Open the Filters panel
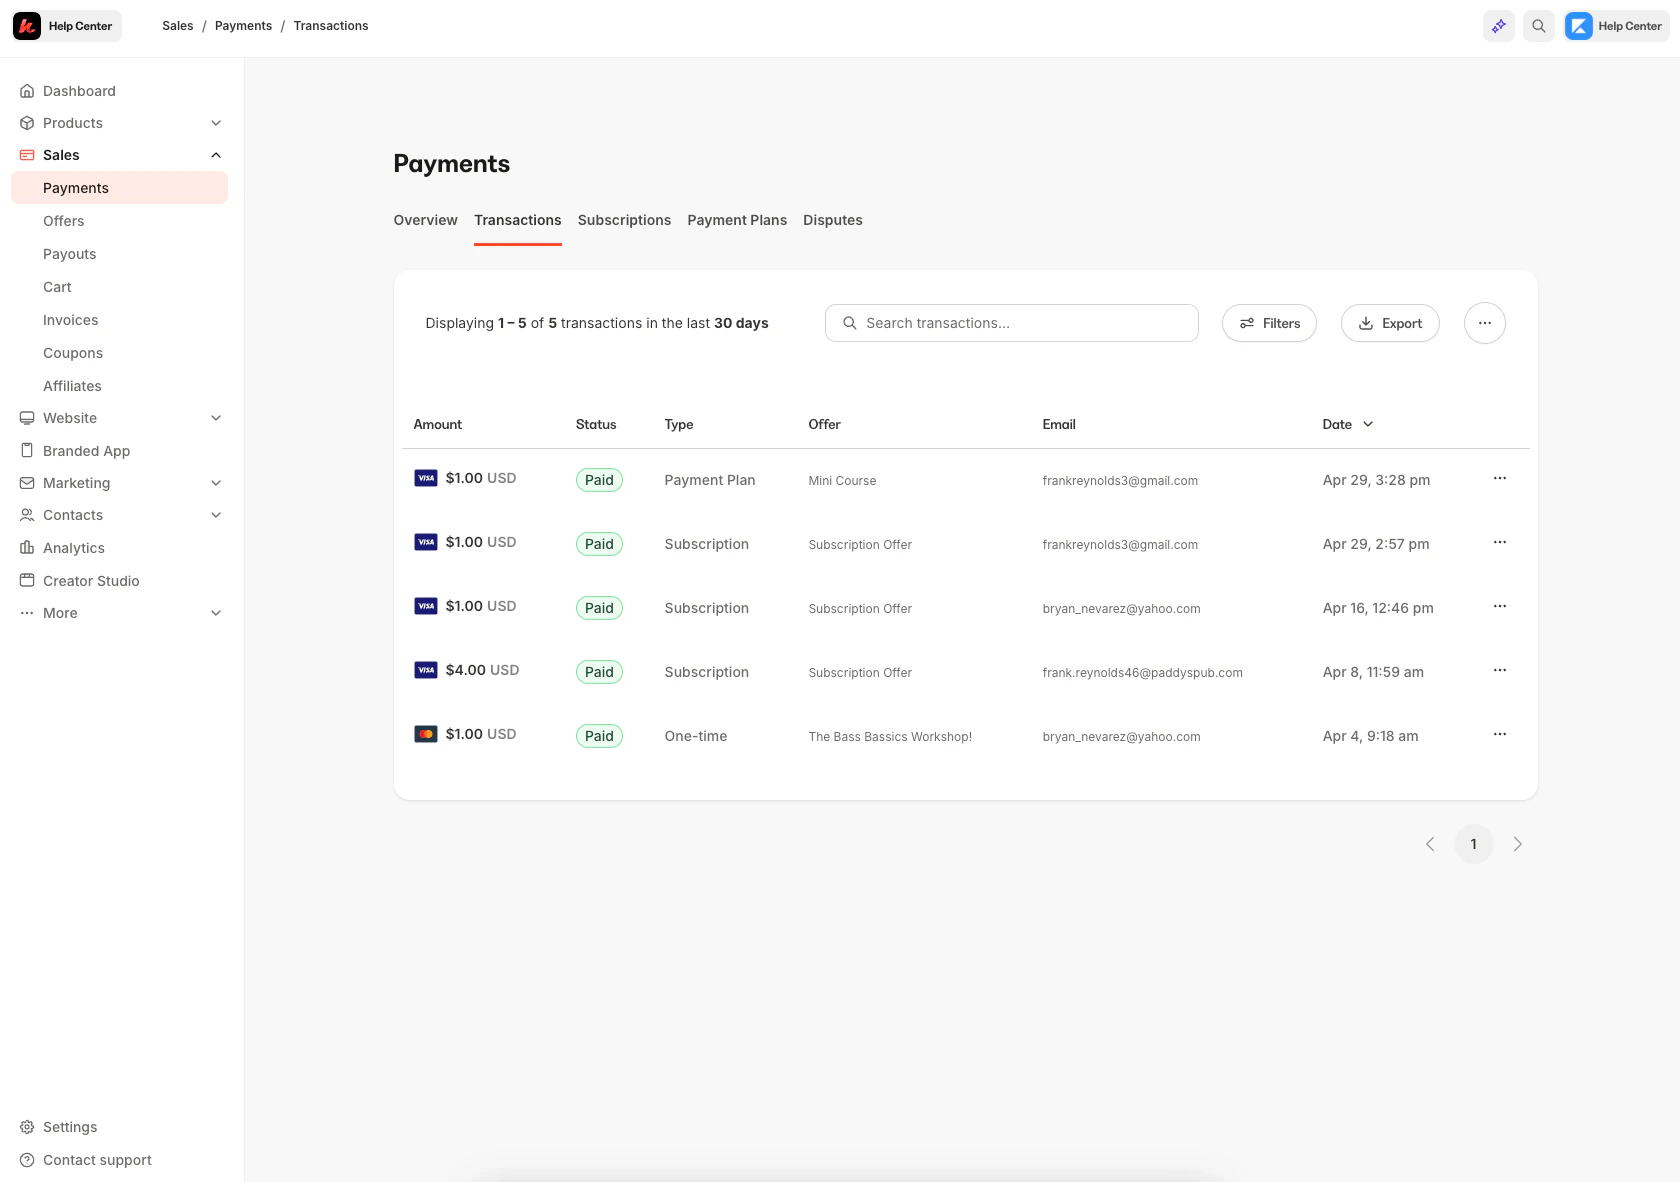The width and height of the screenshot is (1680, 1182). pos(1269,323)
